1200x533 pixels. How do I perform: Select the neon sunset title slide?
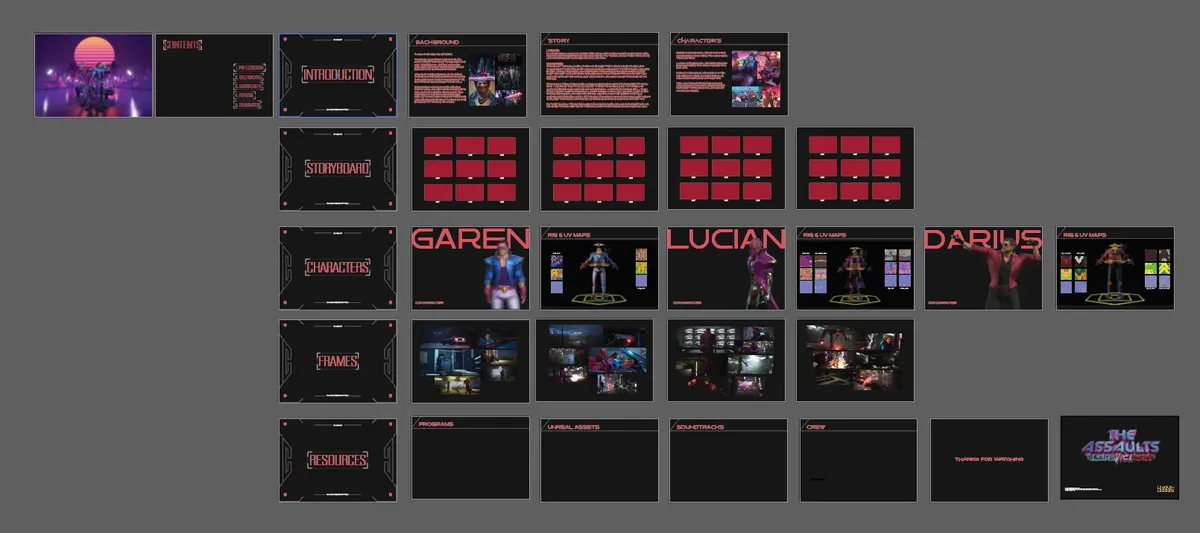click(x=93, y=75)
